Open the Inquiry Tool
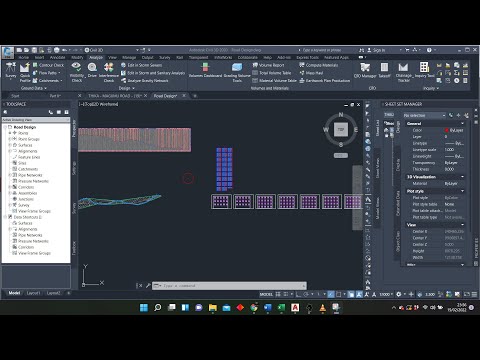The height and width of the screenshot is (360, 480). pyautogui.click(x=424, y=70)
